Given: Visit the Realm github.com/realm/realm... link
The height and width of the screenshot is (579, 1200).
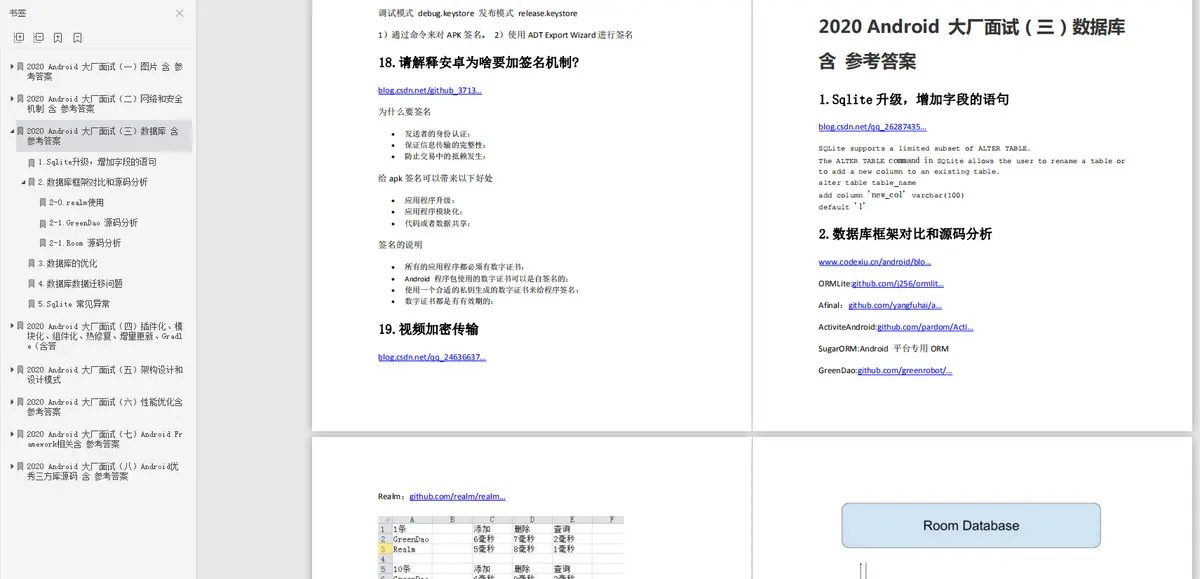Looking at the screenshot, I should [457, 496].
